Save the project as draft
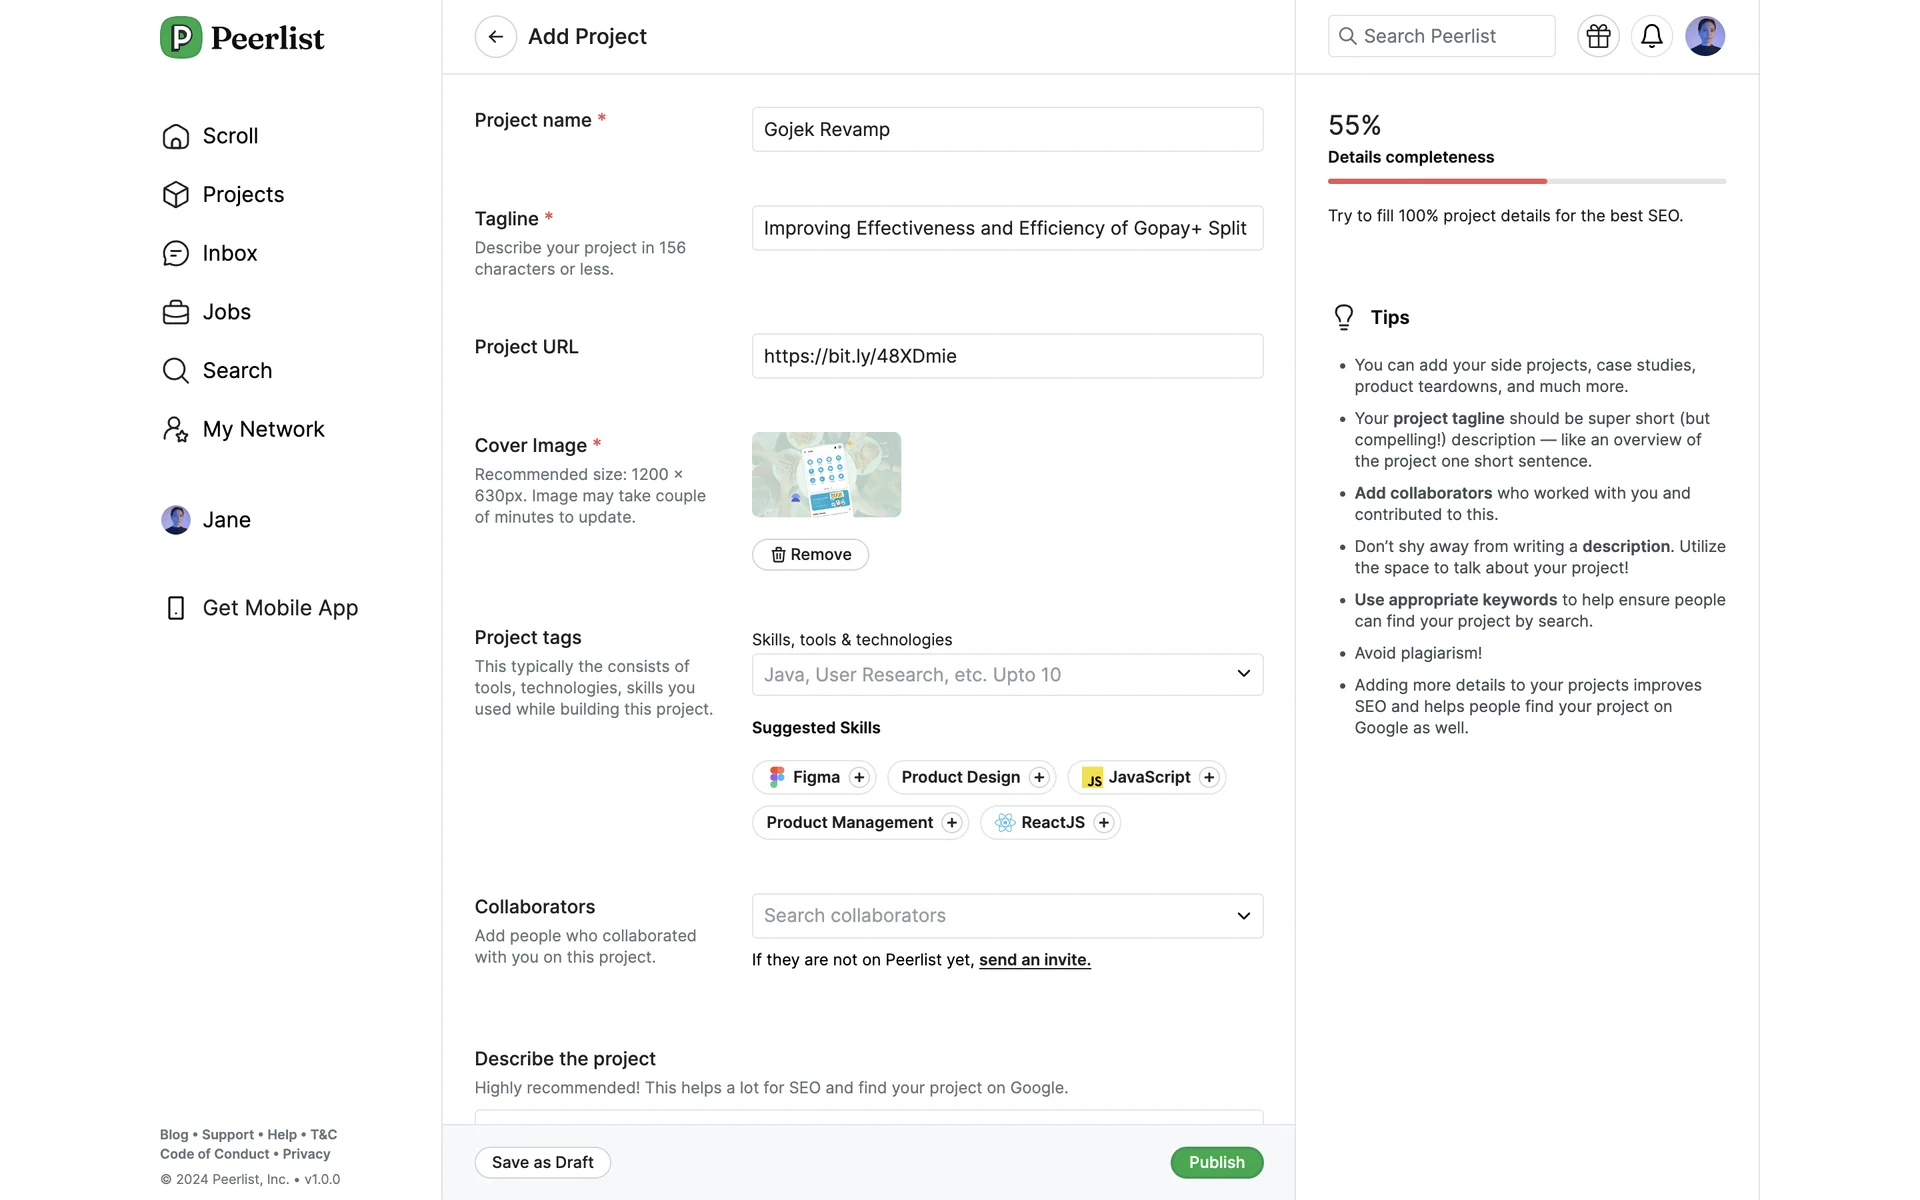Viewport: 1920px width, 1200px height. click(542, 1163)
